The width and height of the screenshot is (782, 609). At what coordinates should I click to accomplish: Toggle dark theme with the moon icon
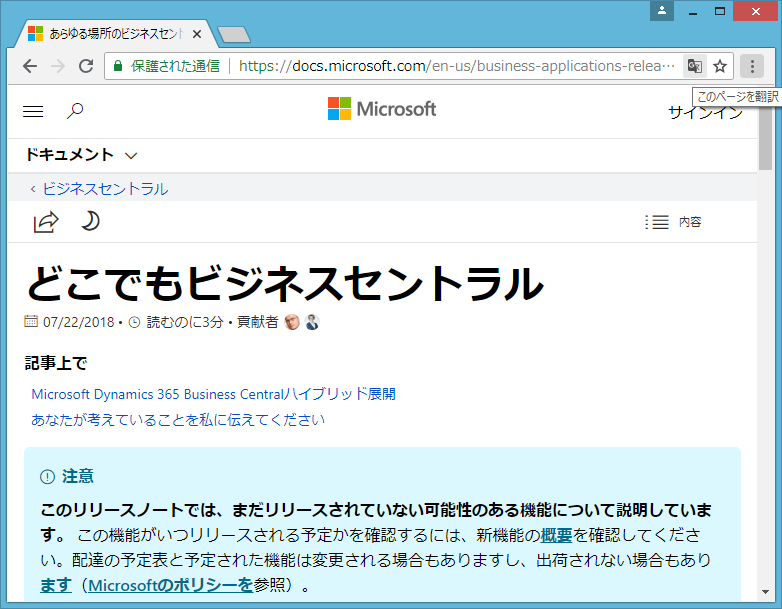(90, 221)
